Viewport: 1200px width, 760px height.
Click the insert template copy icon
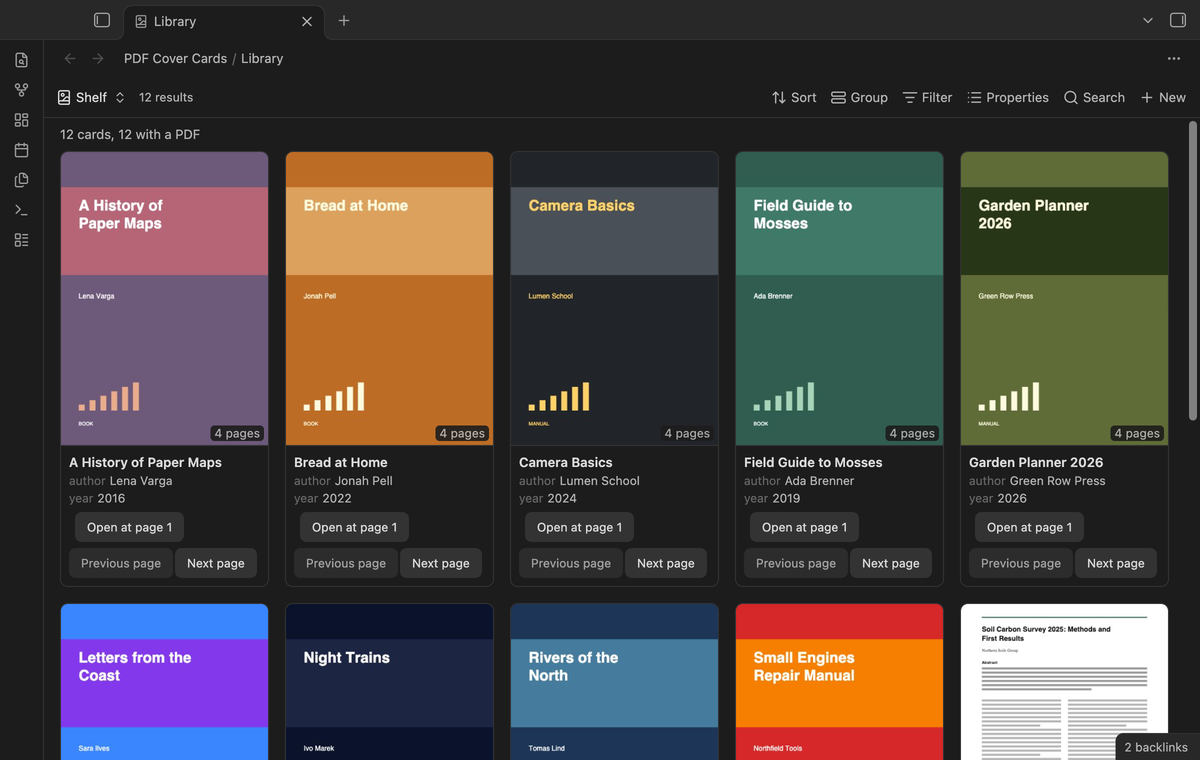pos(21,180)
